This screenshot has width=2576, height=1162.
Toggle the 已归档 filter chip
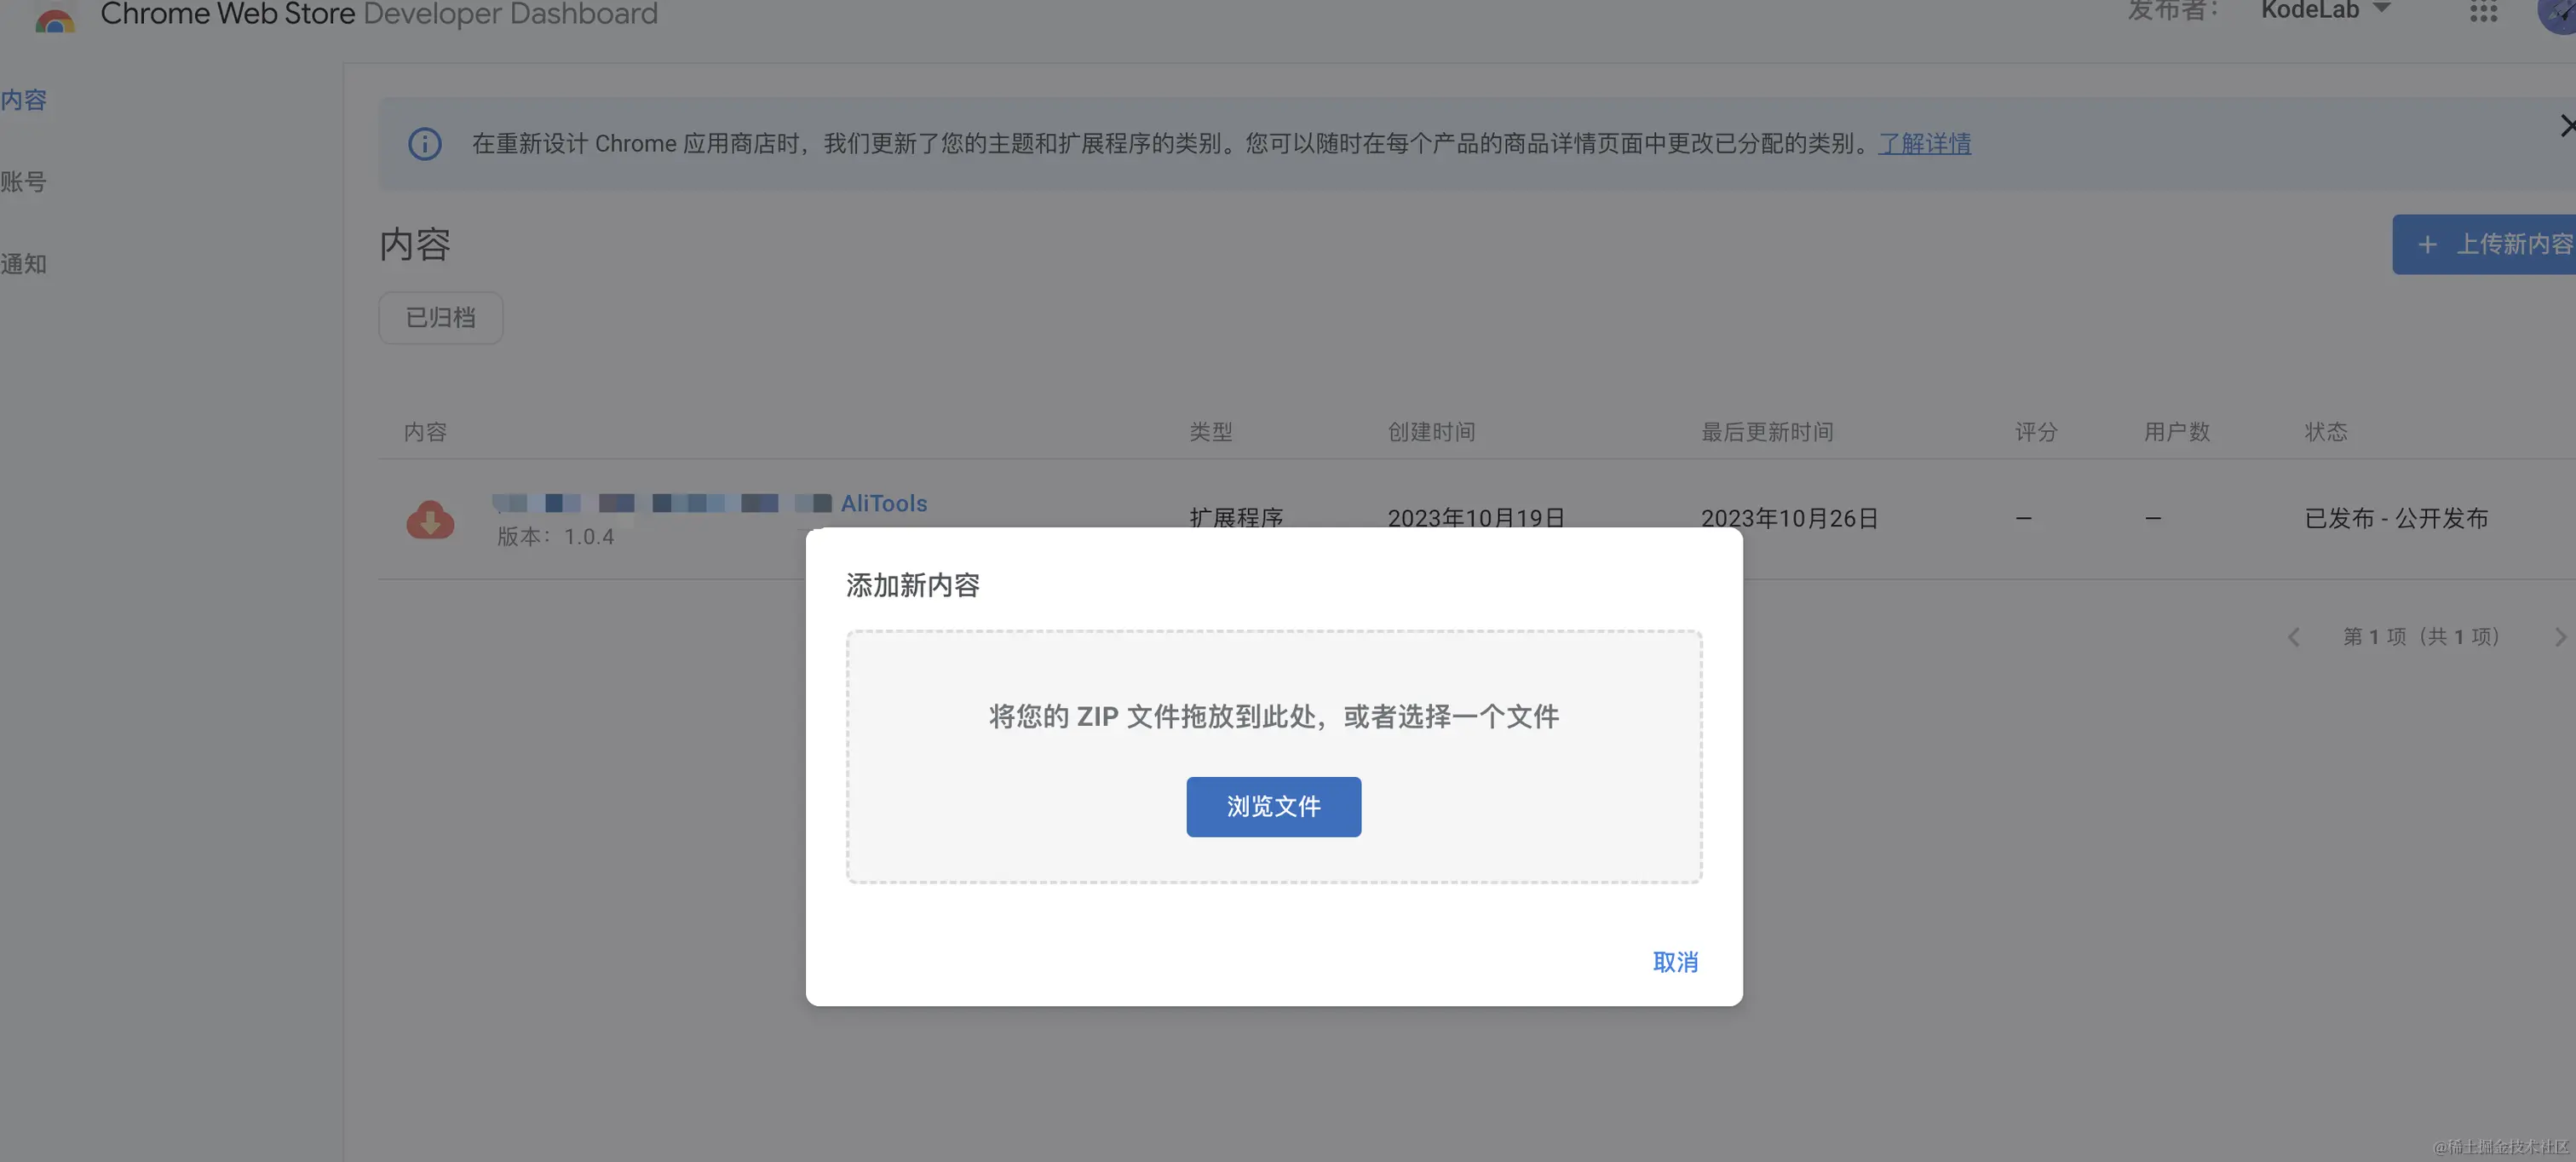440,318
